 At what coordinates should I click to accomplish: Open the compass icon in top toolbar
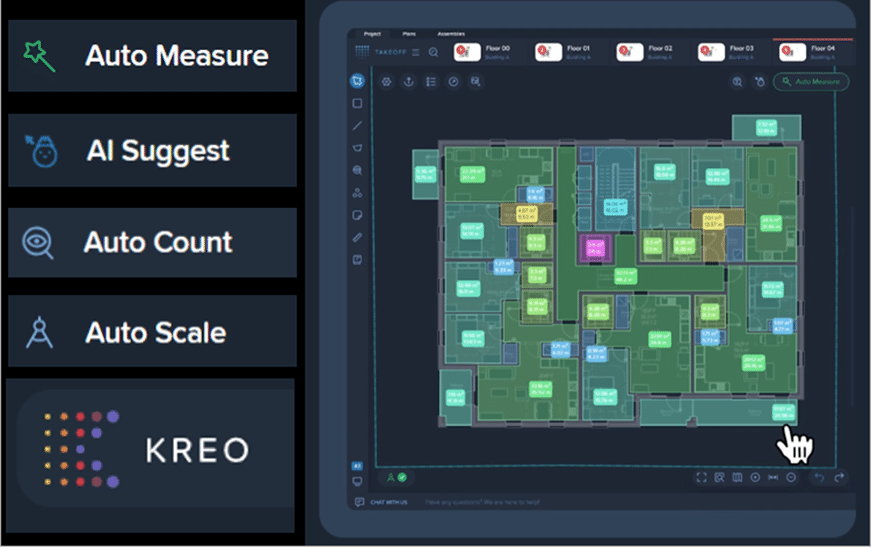[453, 82]
